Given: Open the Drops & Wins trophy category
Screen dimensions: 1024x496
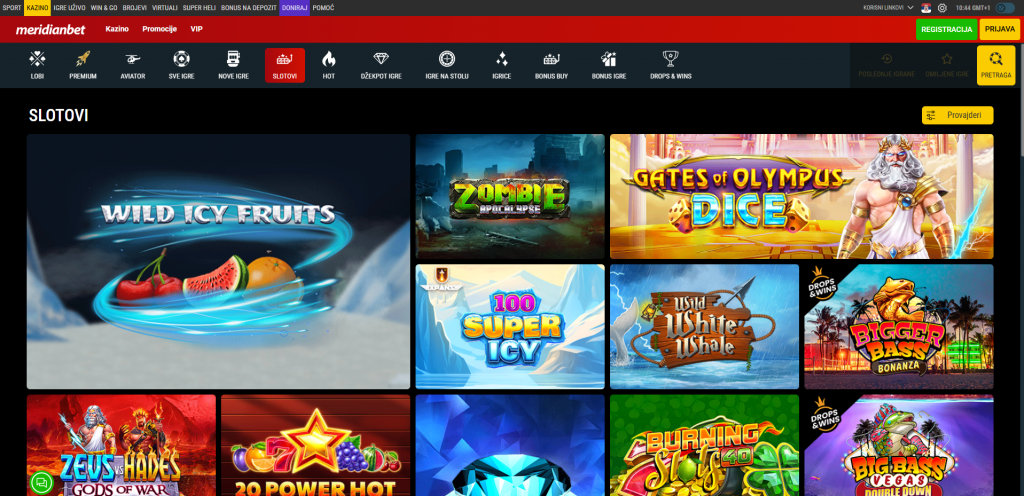Looking at the screenshot, I should point(671,65).
